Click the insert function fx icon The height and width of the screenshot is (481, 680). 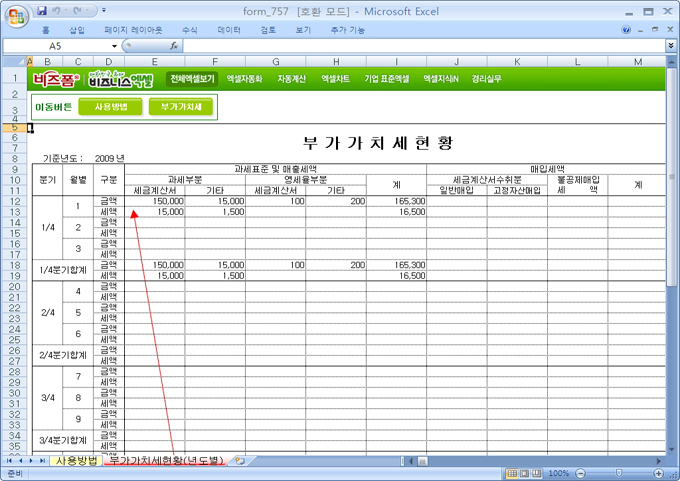tap(174, 46)
